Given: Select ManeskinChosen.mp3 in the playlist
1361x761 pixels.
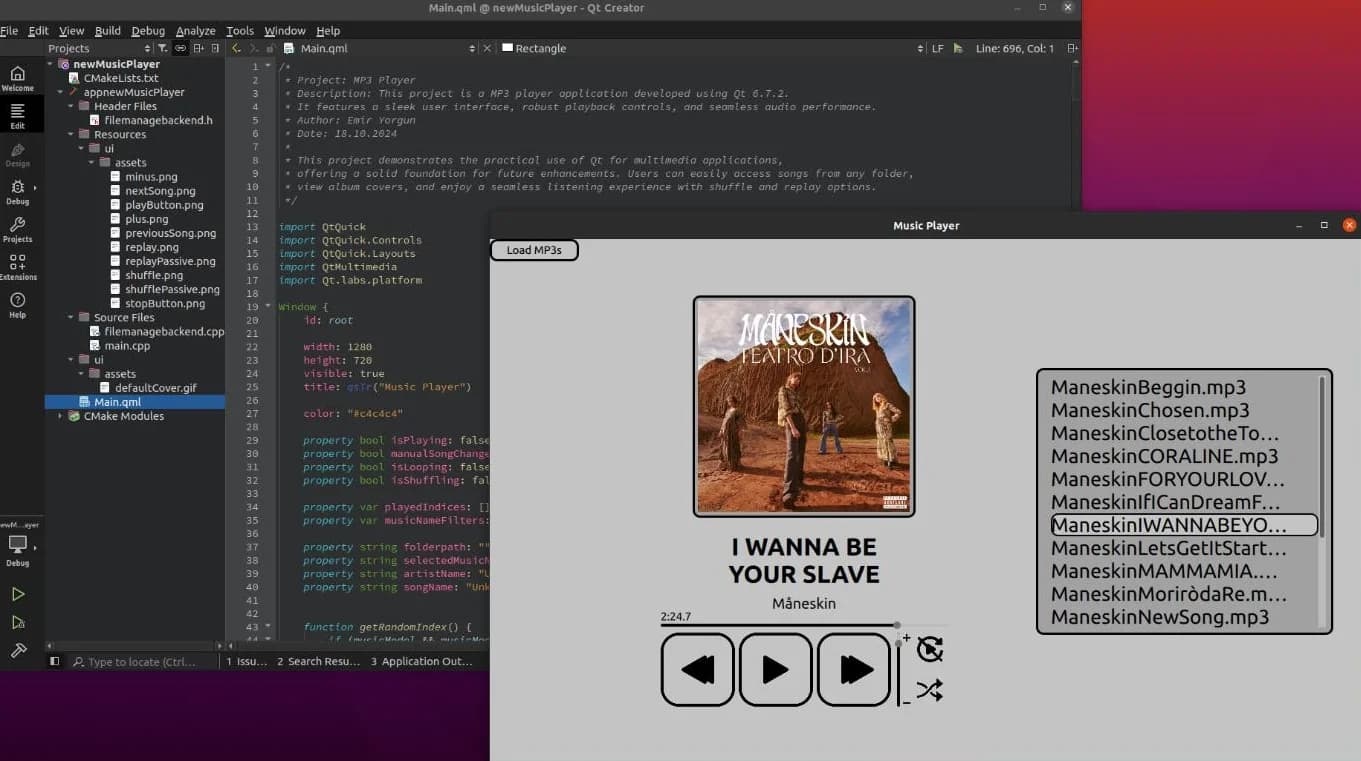Looking at the screenshot, I should click(1184, 411).
